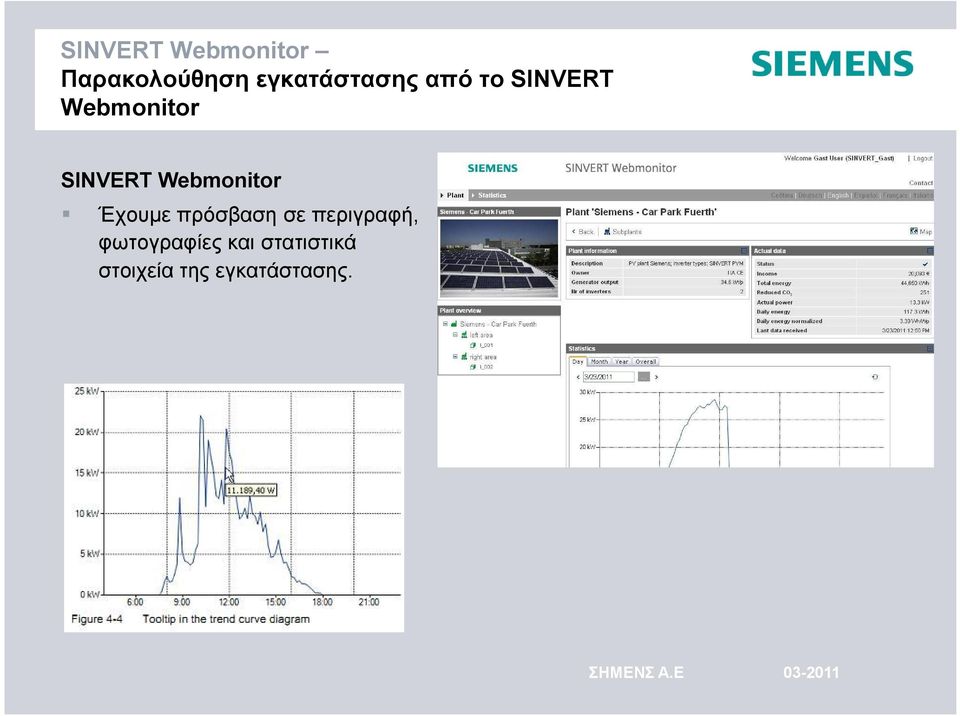Switch language to English
Screen dimensions: 960x716
point(838,195)
